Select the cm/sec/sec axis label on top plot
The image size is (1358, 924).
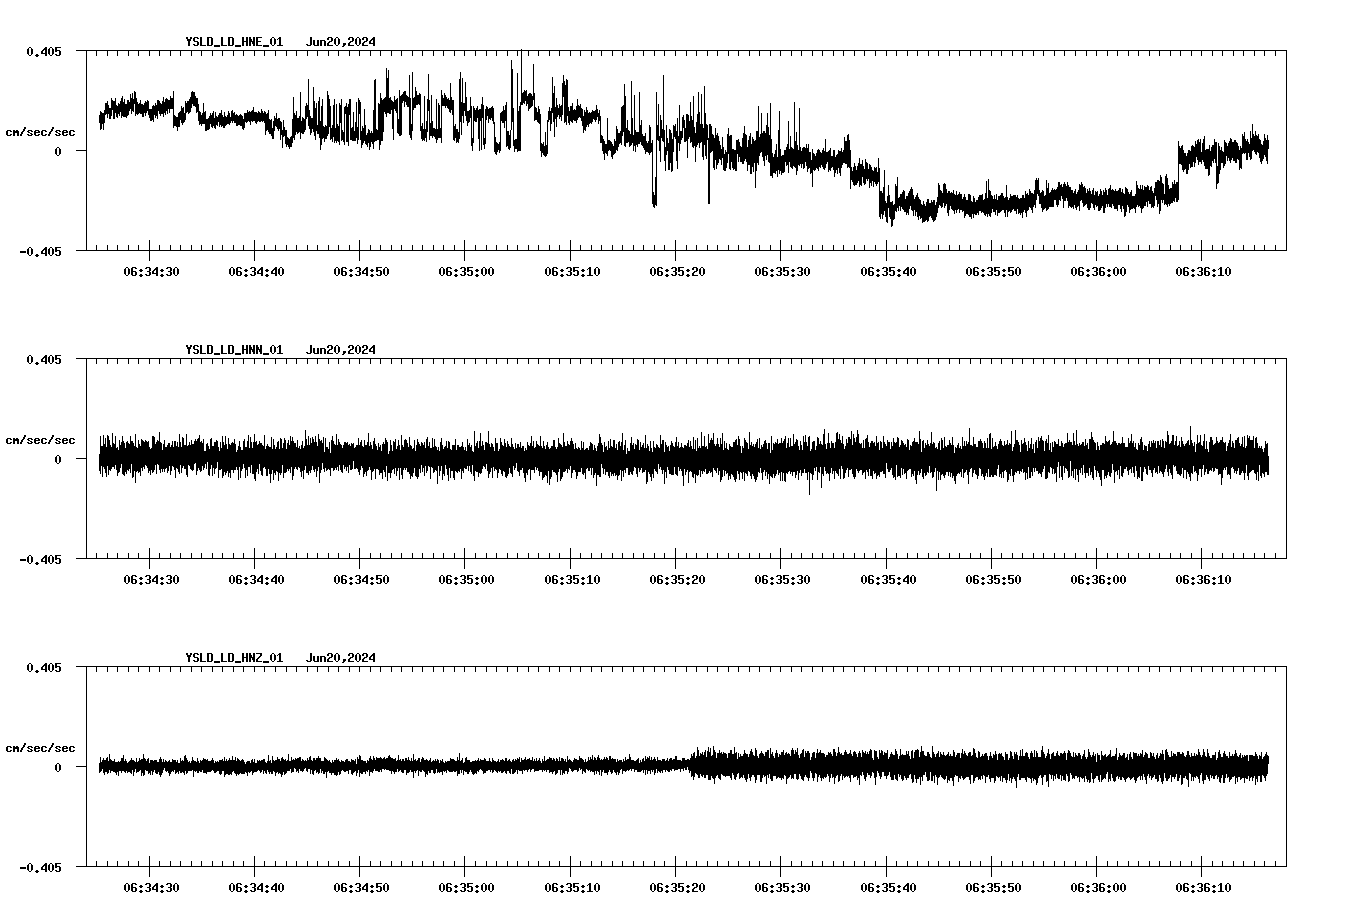(40, 131)
